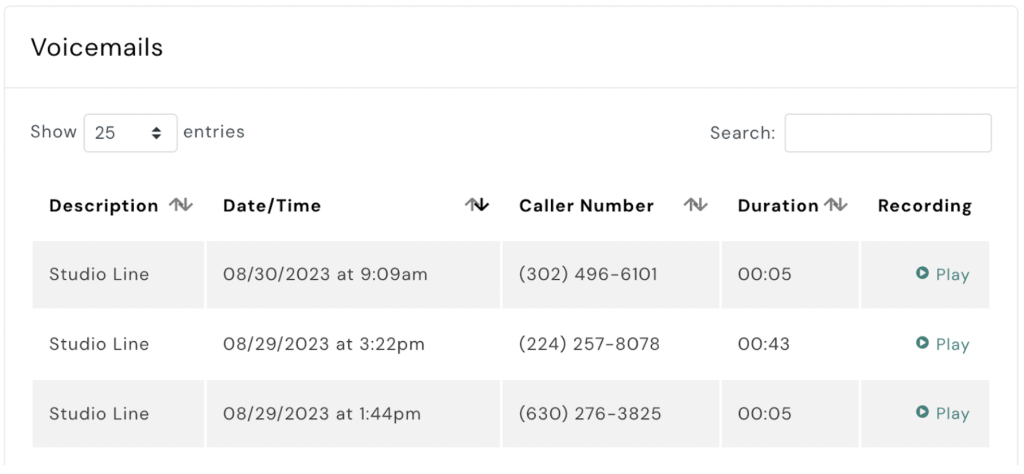This screenshot has height=474, width=1024.
Task: Click the Recording column header
Action: 924,206
